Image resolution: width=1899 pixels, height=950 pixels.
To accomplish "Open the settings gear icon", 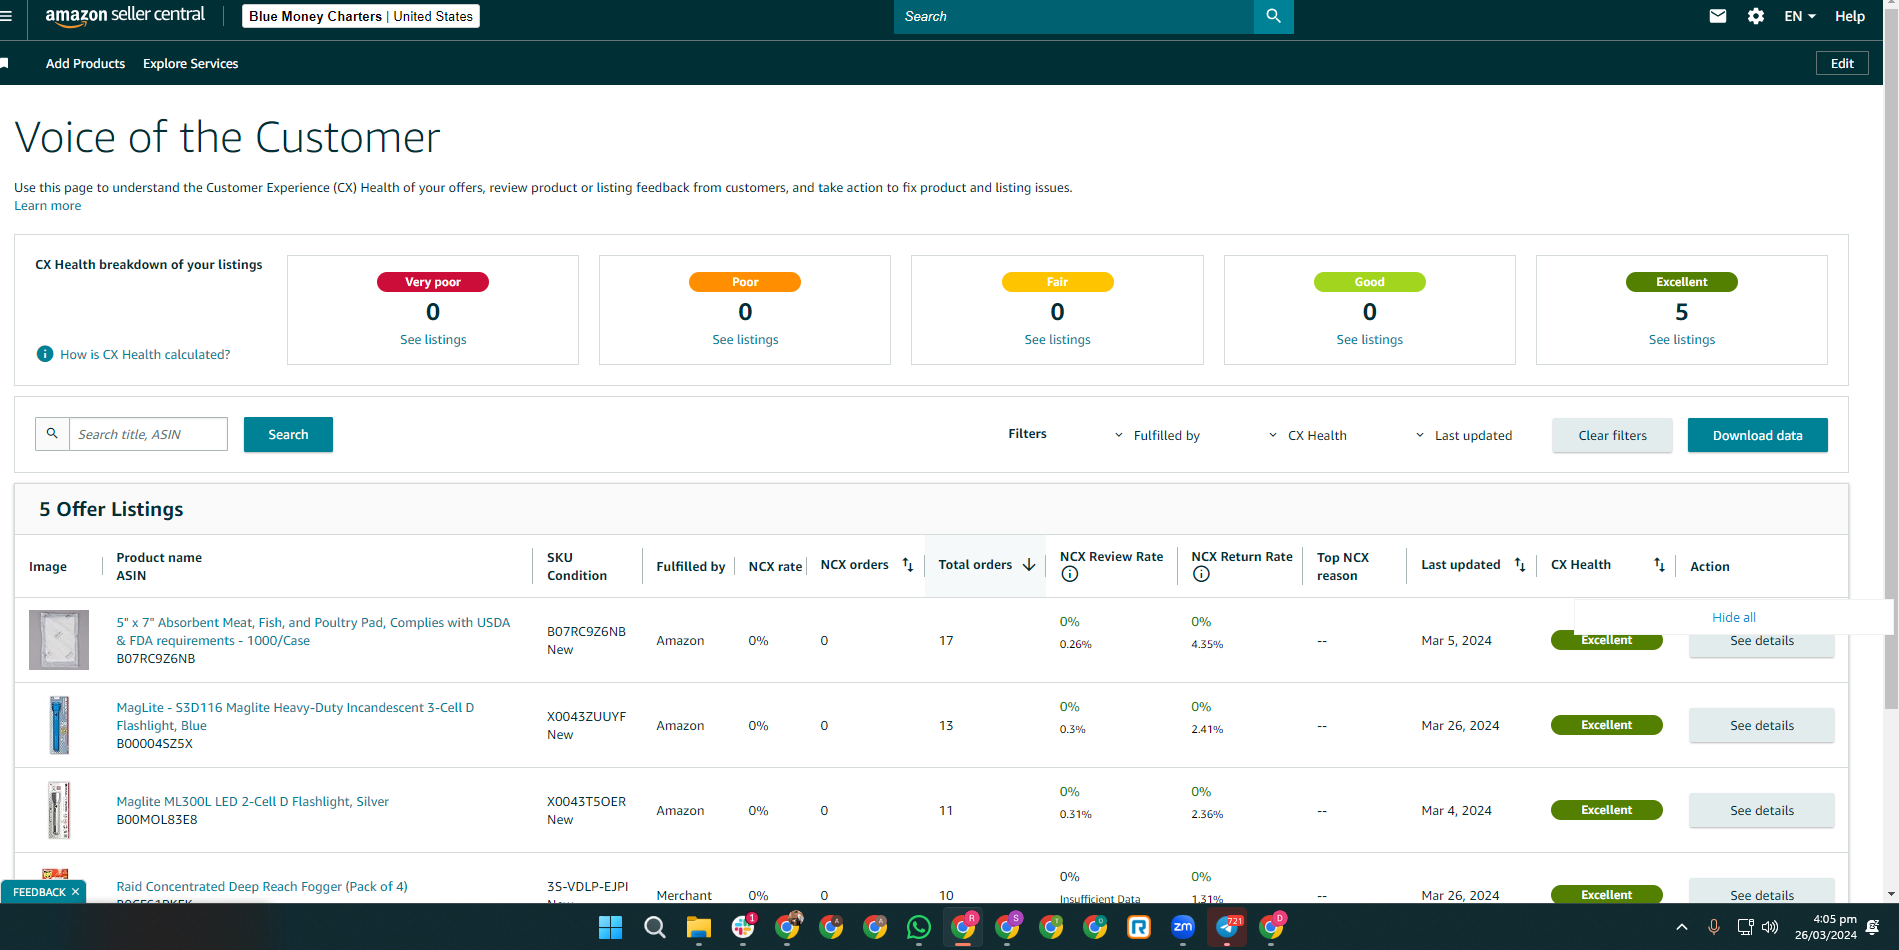I will tap(1756, 16).
